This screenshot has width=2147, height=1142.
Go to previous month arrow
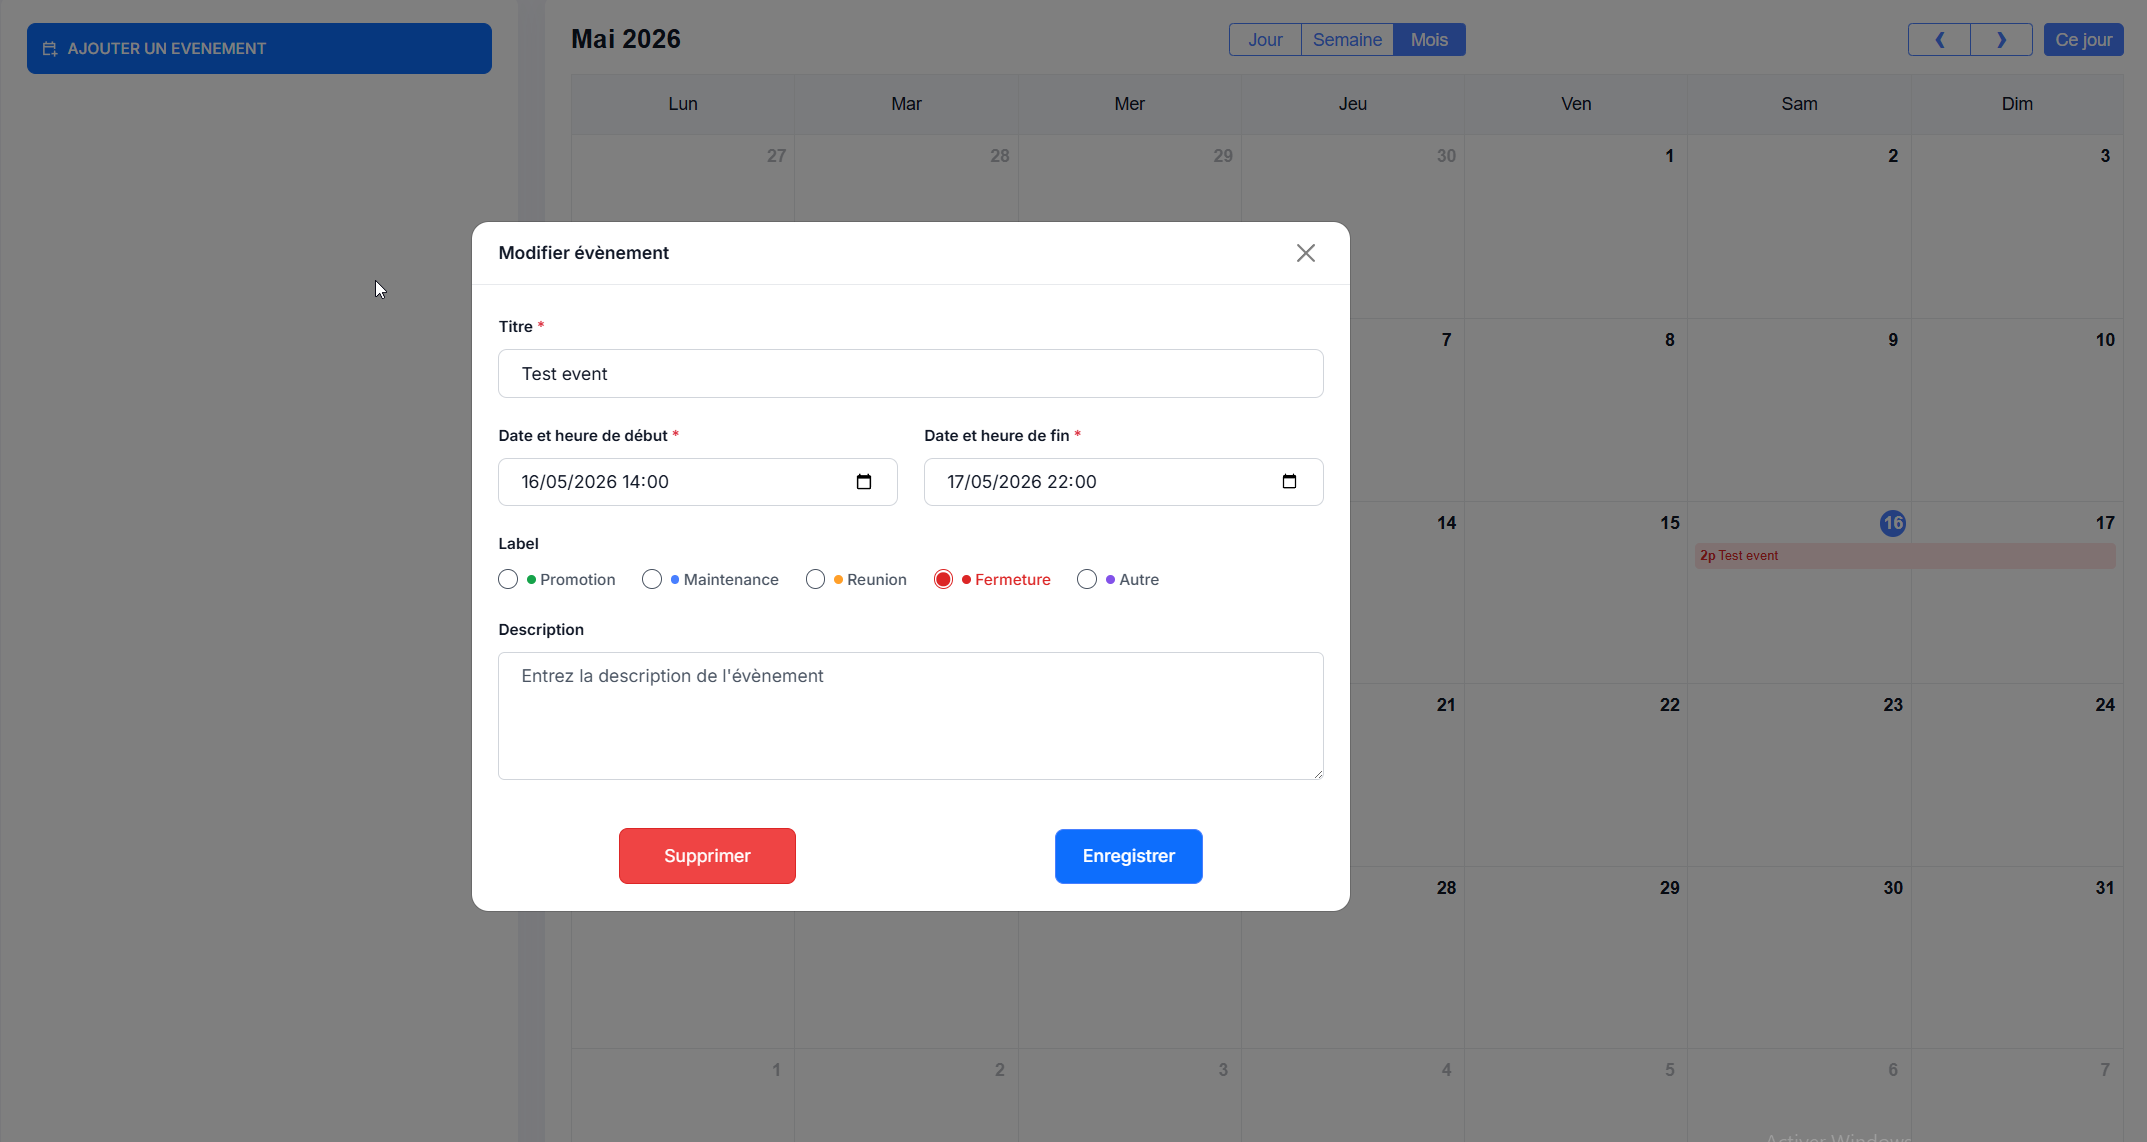[x=1939, y=40]
